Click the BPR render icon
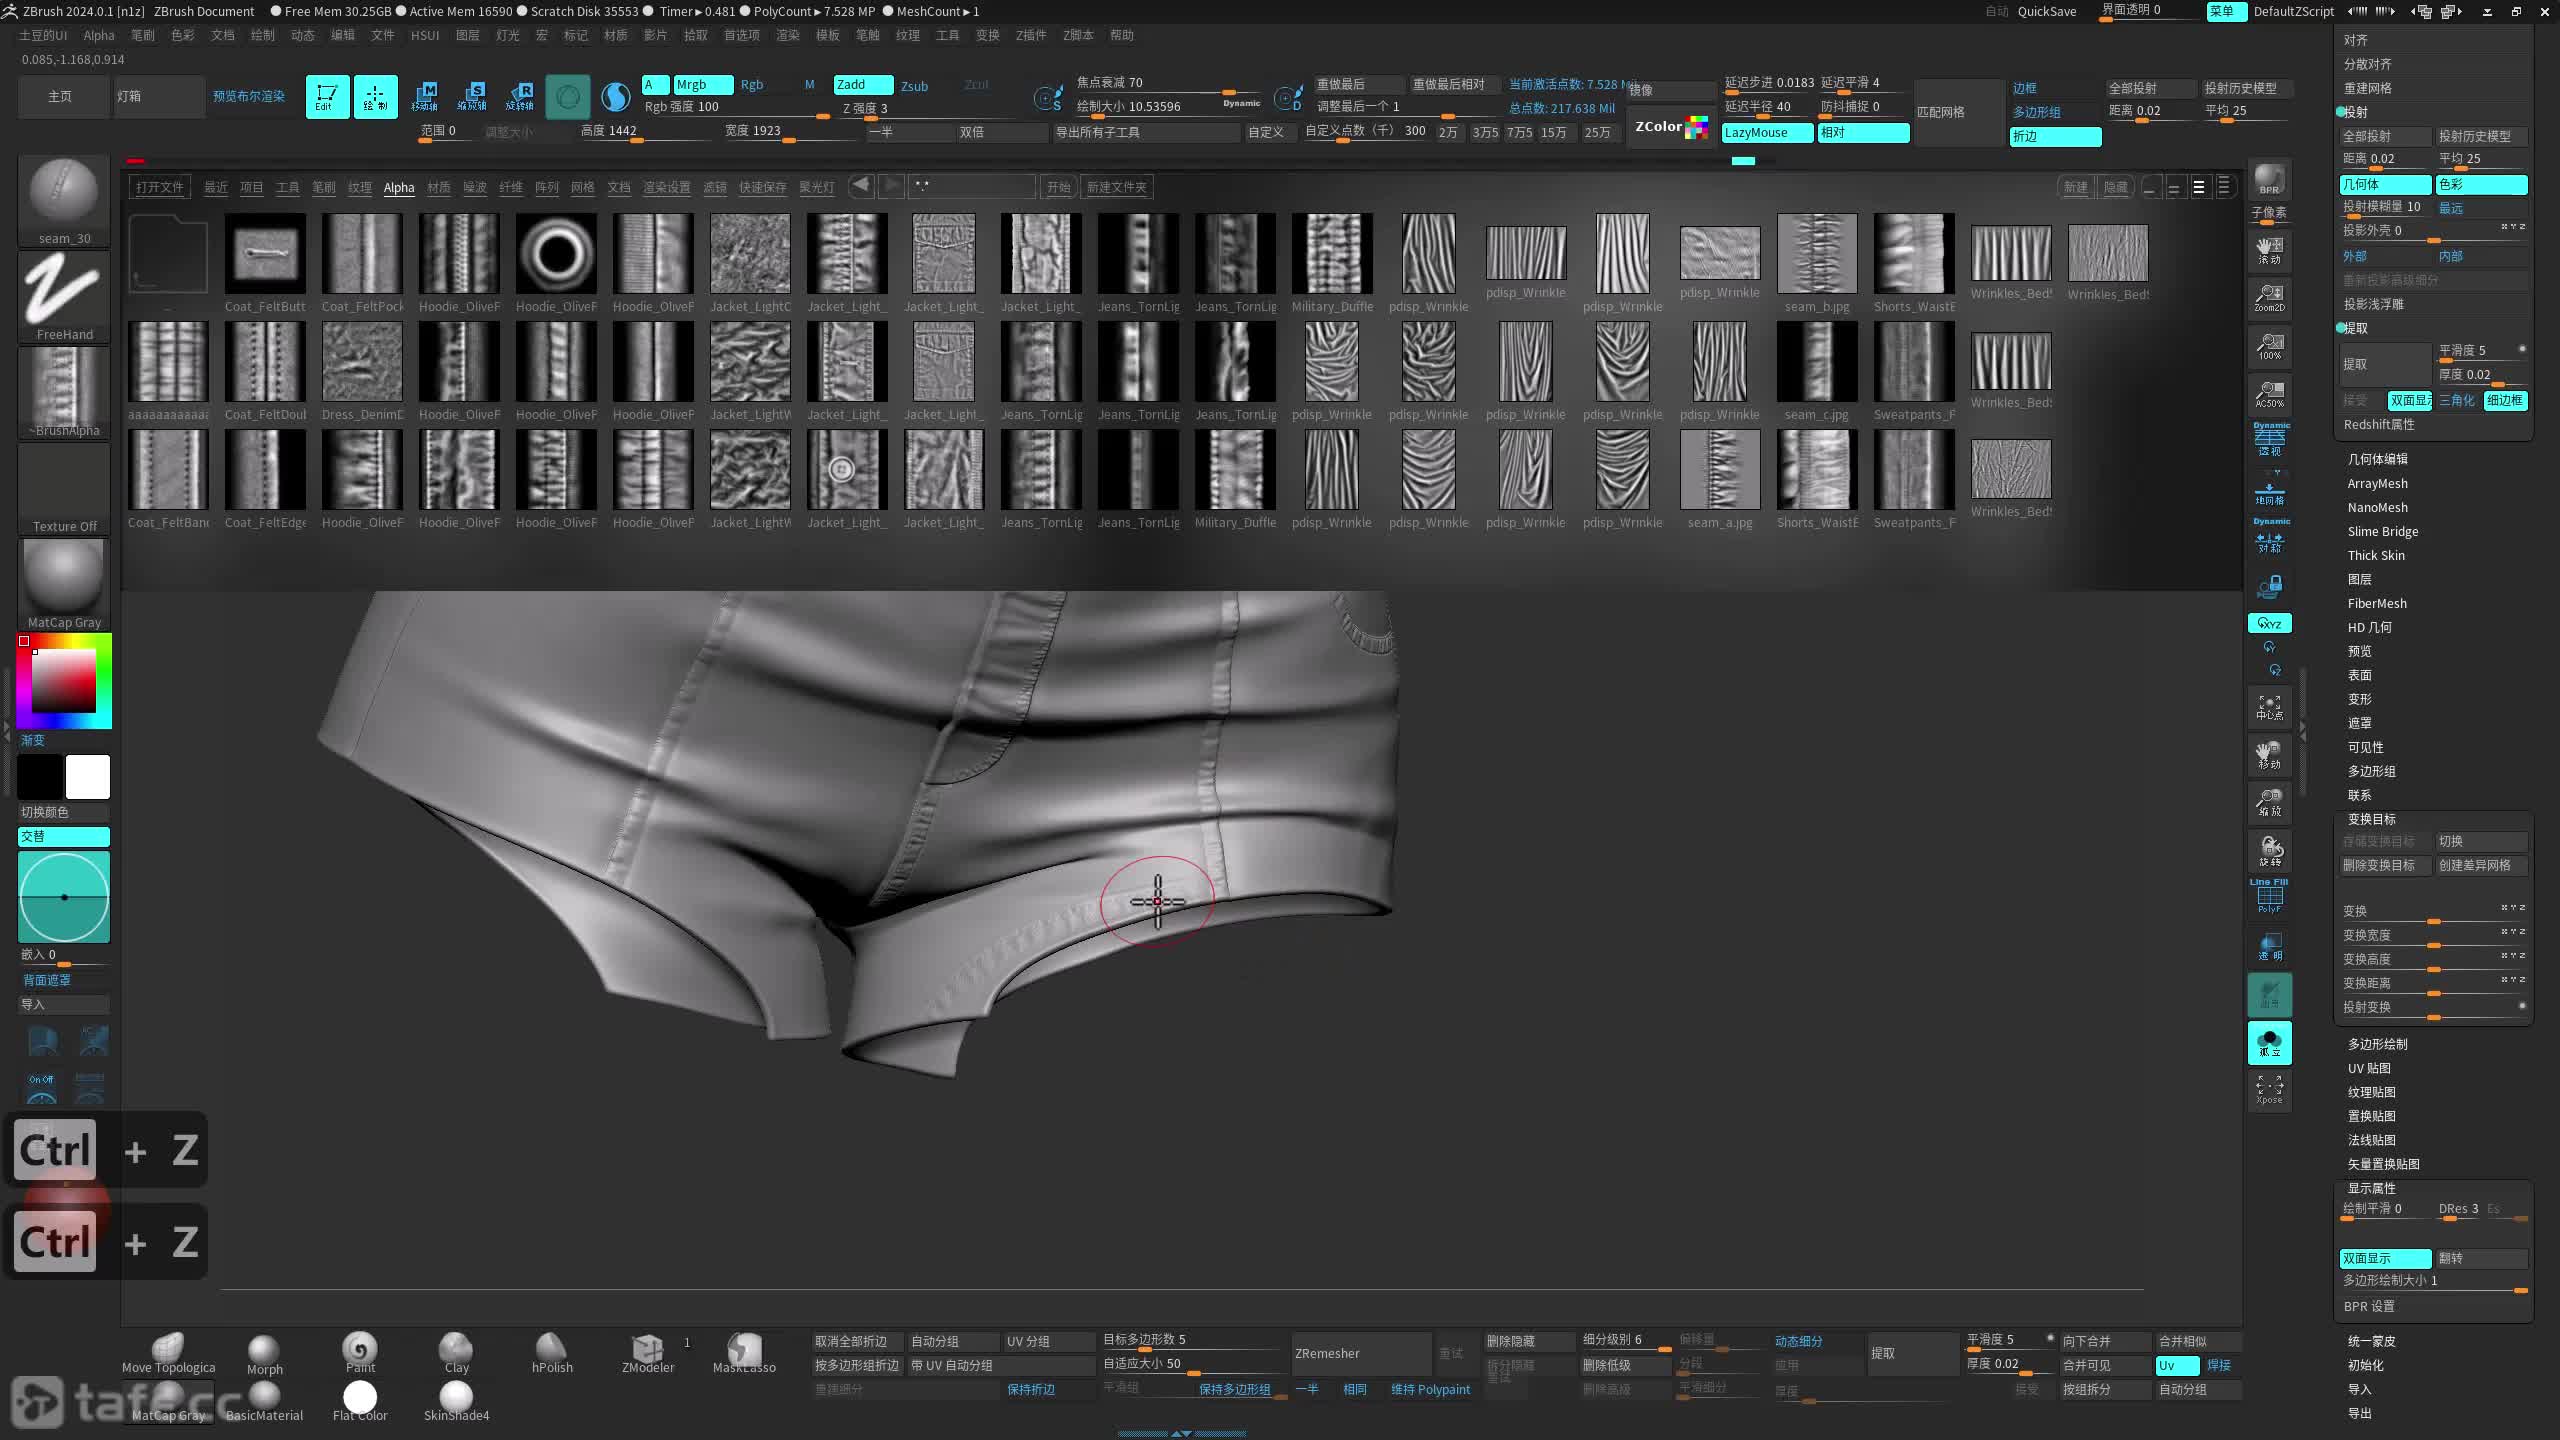 (2269, 180)
